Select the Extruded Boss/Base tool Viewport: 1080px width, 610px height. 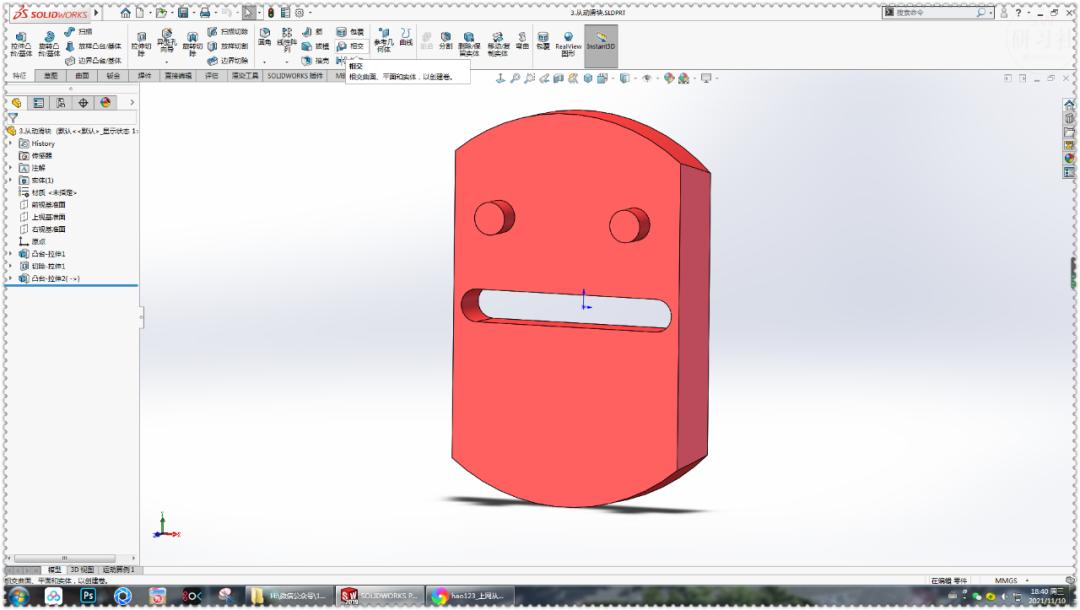[20, 38]
